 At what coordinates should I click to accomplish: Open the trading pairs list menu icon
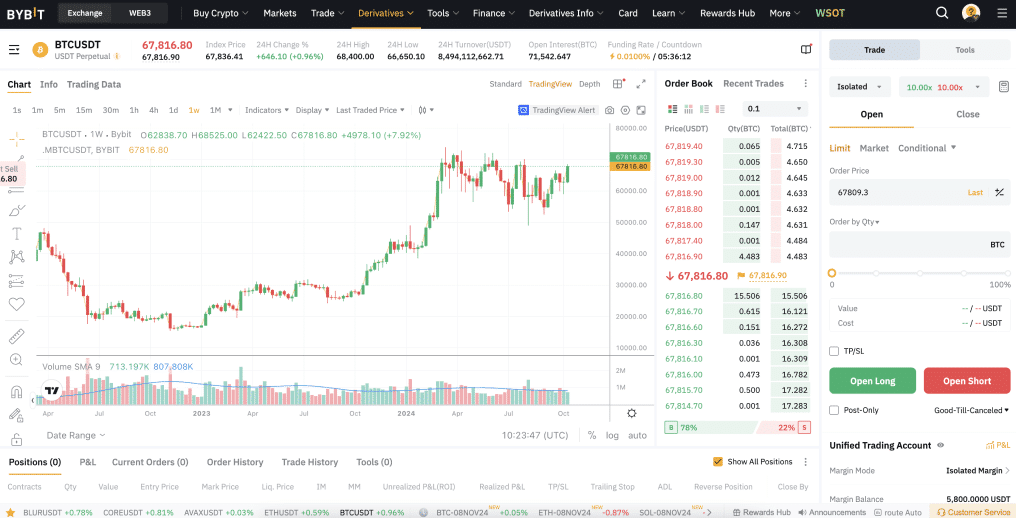(x=14, y=49)
